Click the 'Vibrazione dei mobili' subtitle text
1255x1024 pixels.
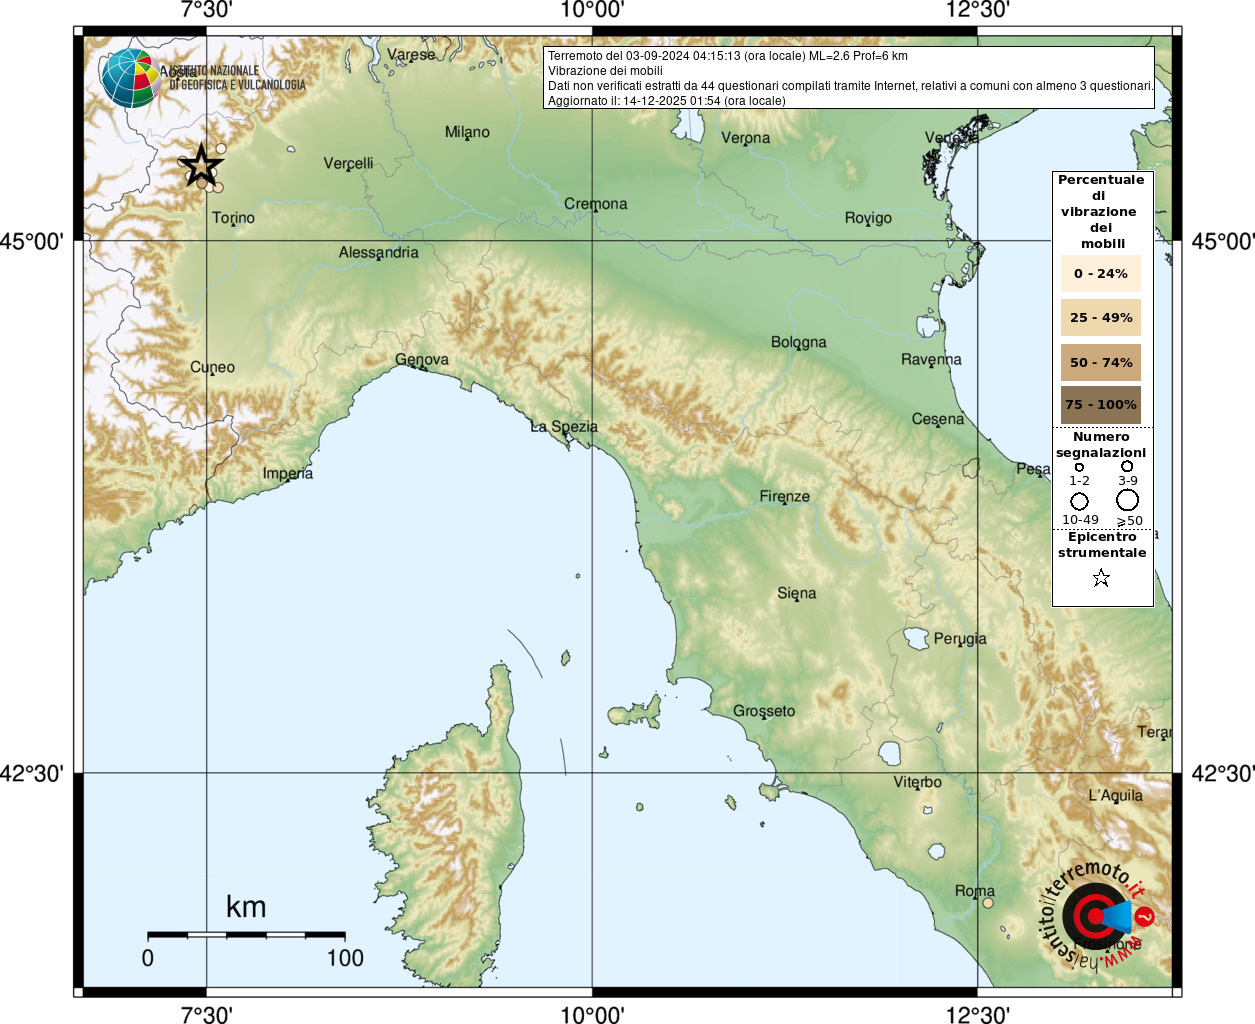(x=605, y=71)
